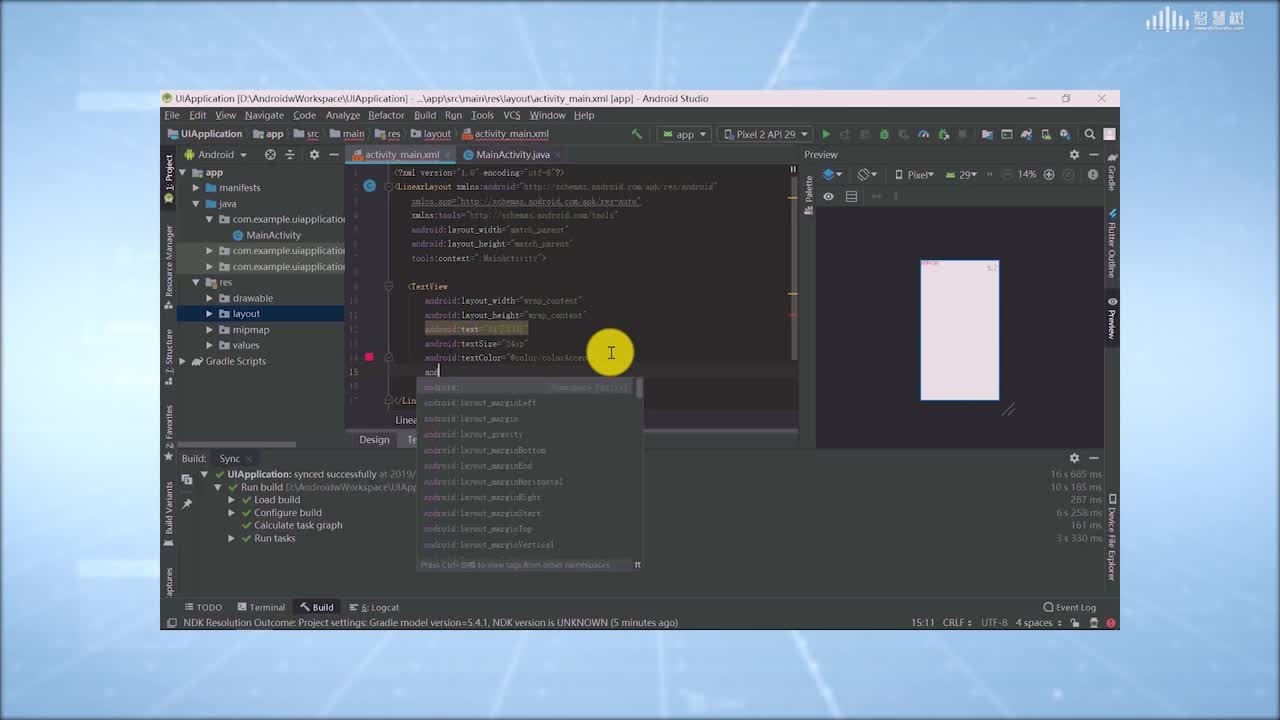Open the design surface layers dropdown
The height and width of the screenshot is (720, 1280).
[x=833, y=174]
